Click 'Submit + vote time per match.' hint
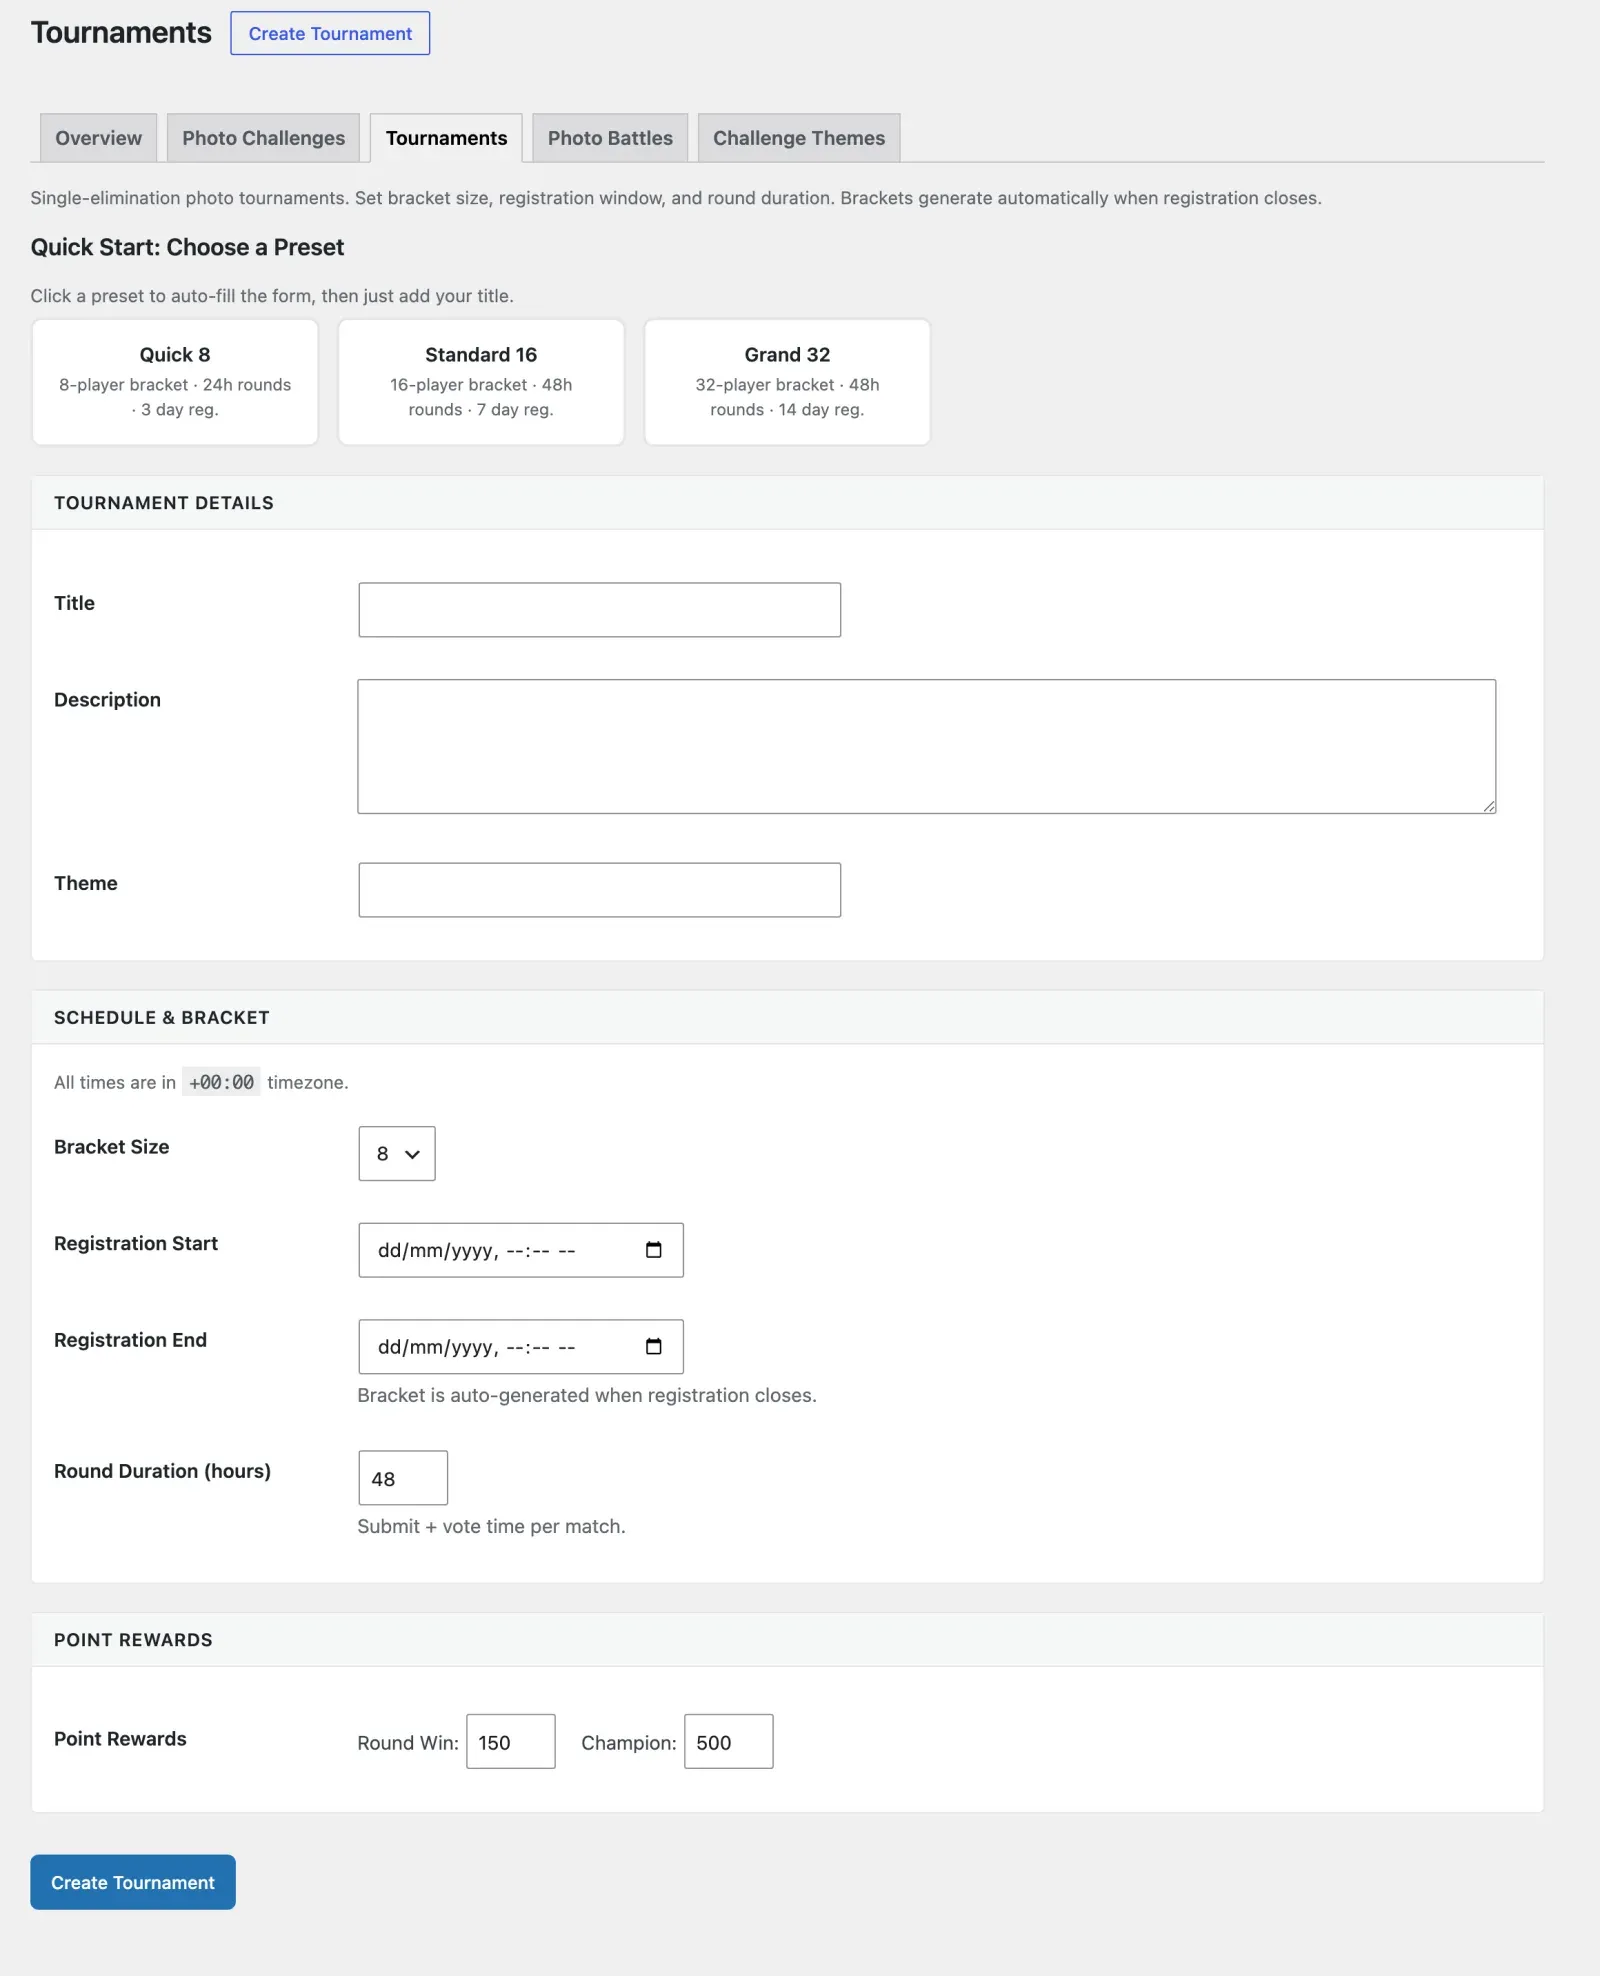 point(492,1526)
